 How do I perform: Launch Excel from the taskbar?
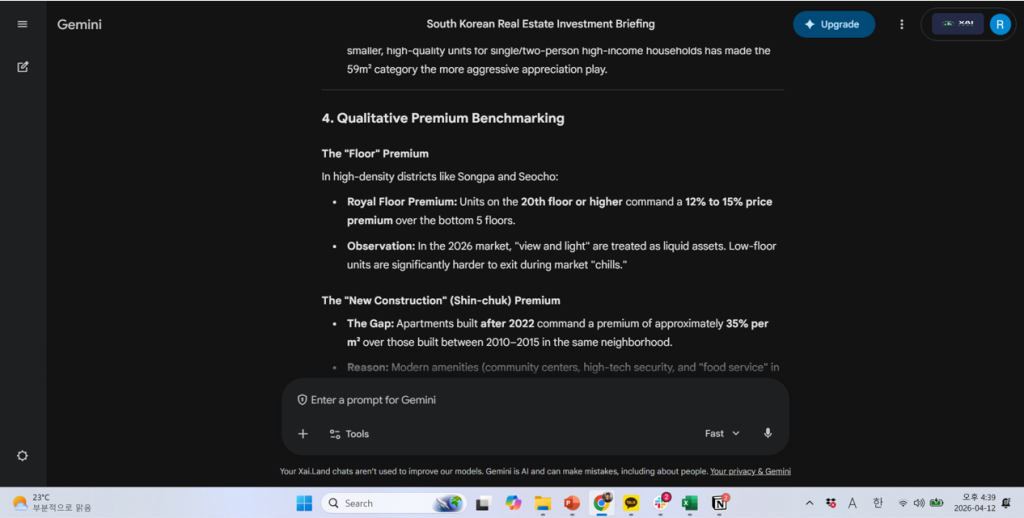tap(690, 503)
